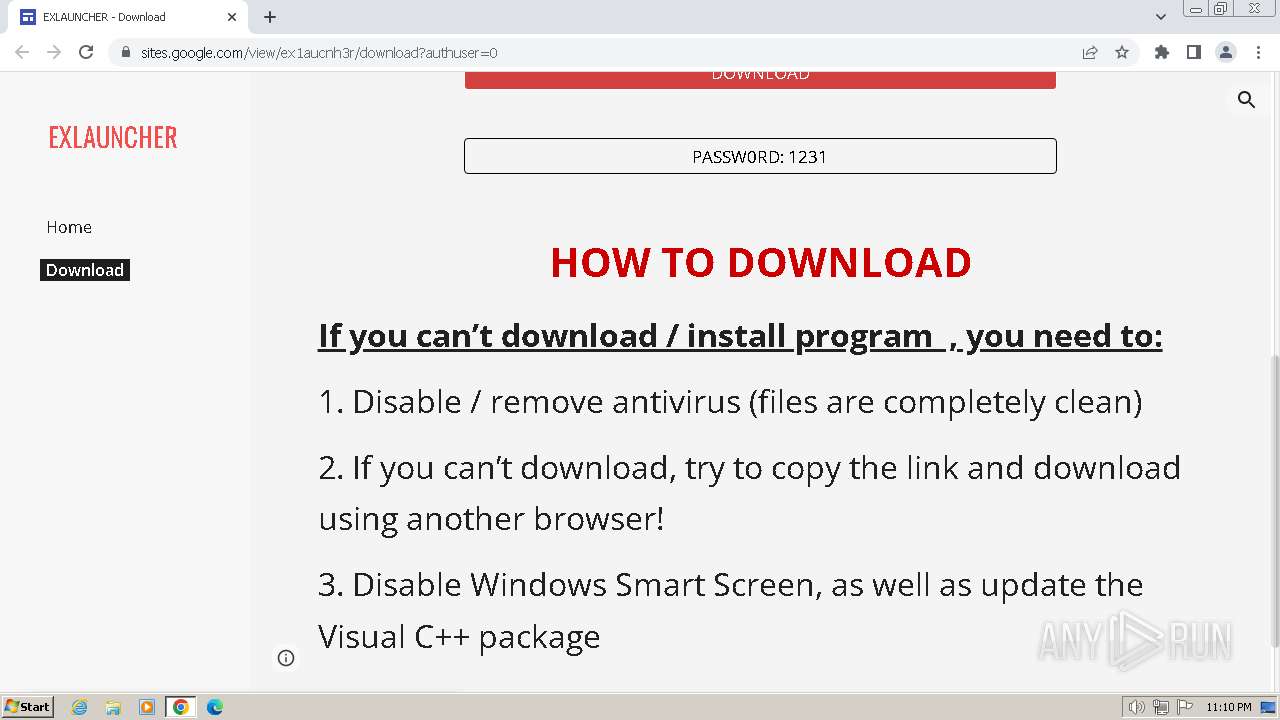Click Show desktop button in tray

1268,707
